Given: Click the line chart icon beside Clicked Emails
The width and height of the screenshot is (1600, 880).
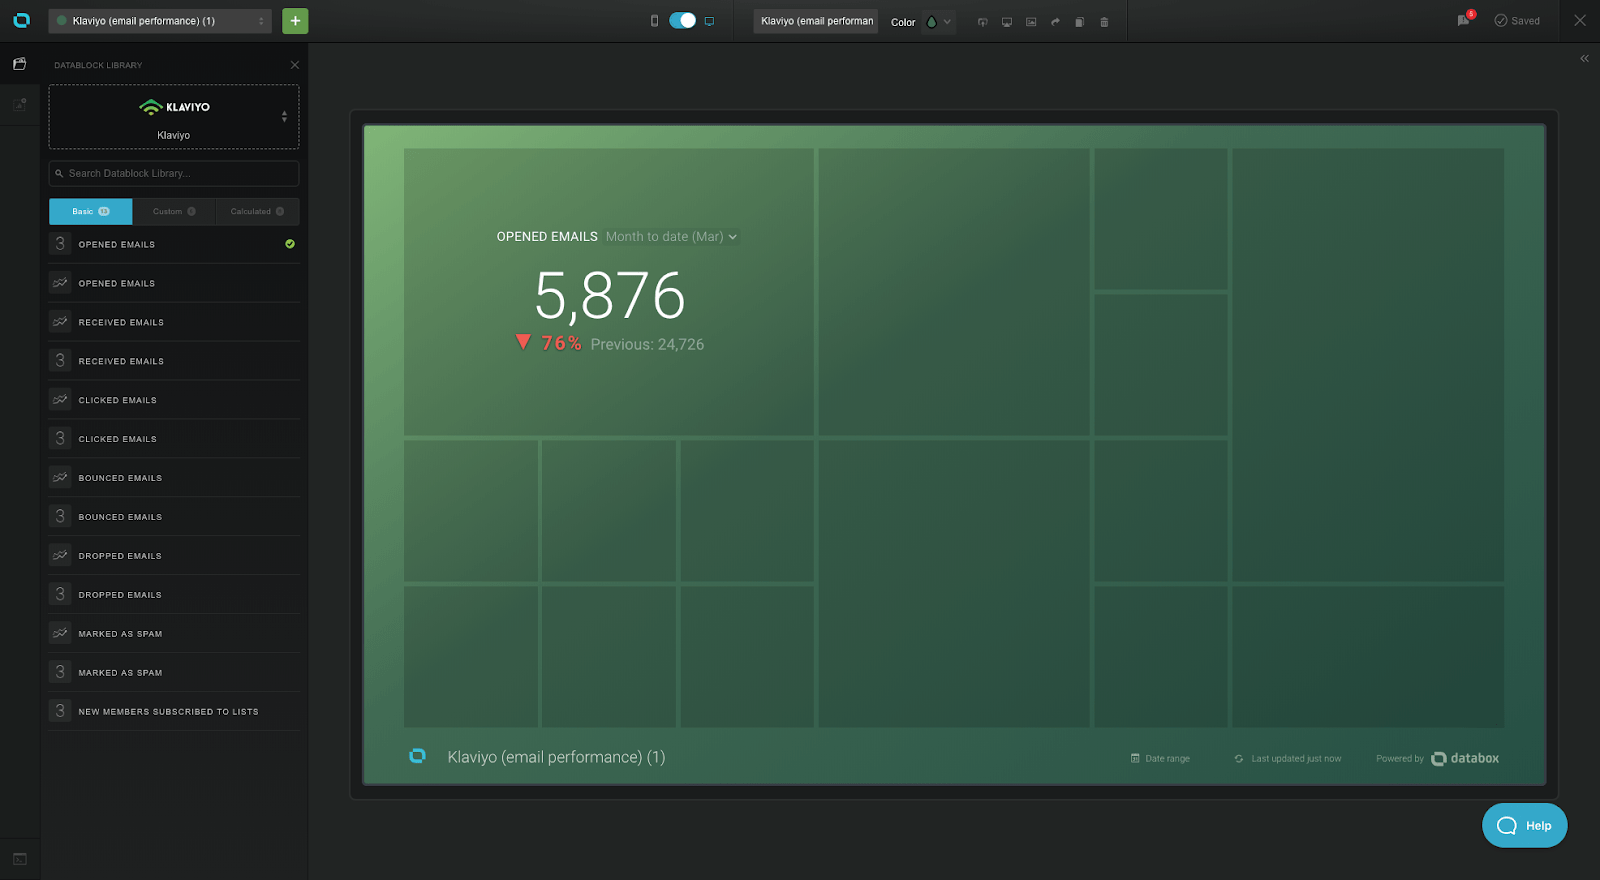Looking at the screenshot, I should (x=60, y=400).
